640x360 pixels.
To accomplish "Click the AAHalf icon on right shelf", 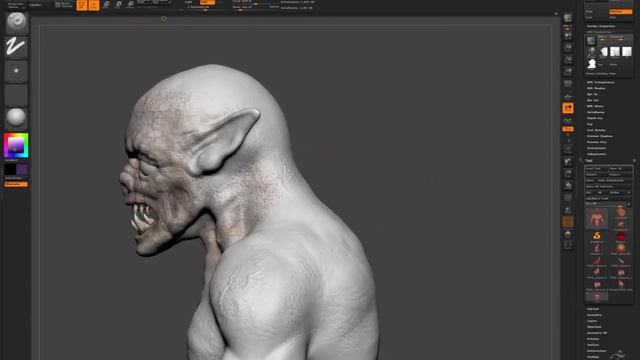I will point(568,72).
